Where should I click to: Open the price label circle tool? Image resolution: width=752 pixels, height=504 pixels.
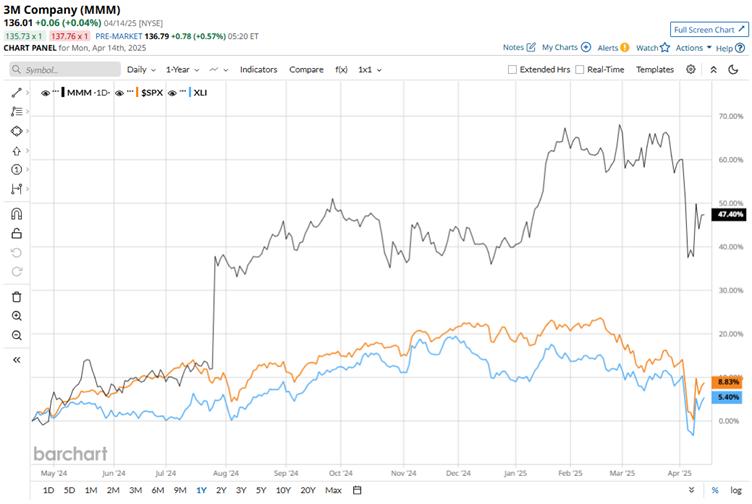coord(16,169)
